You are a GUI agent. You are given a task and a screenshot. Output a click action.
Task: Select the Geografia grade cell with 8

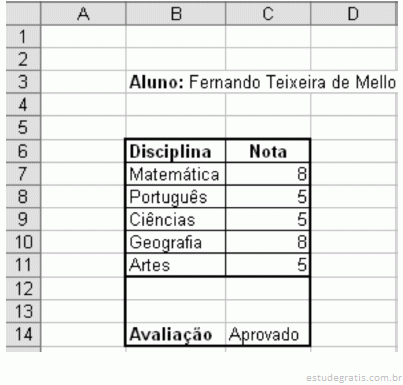click(268, 242)
